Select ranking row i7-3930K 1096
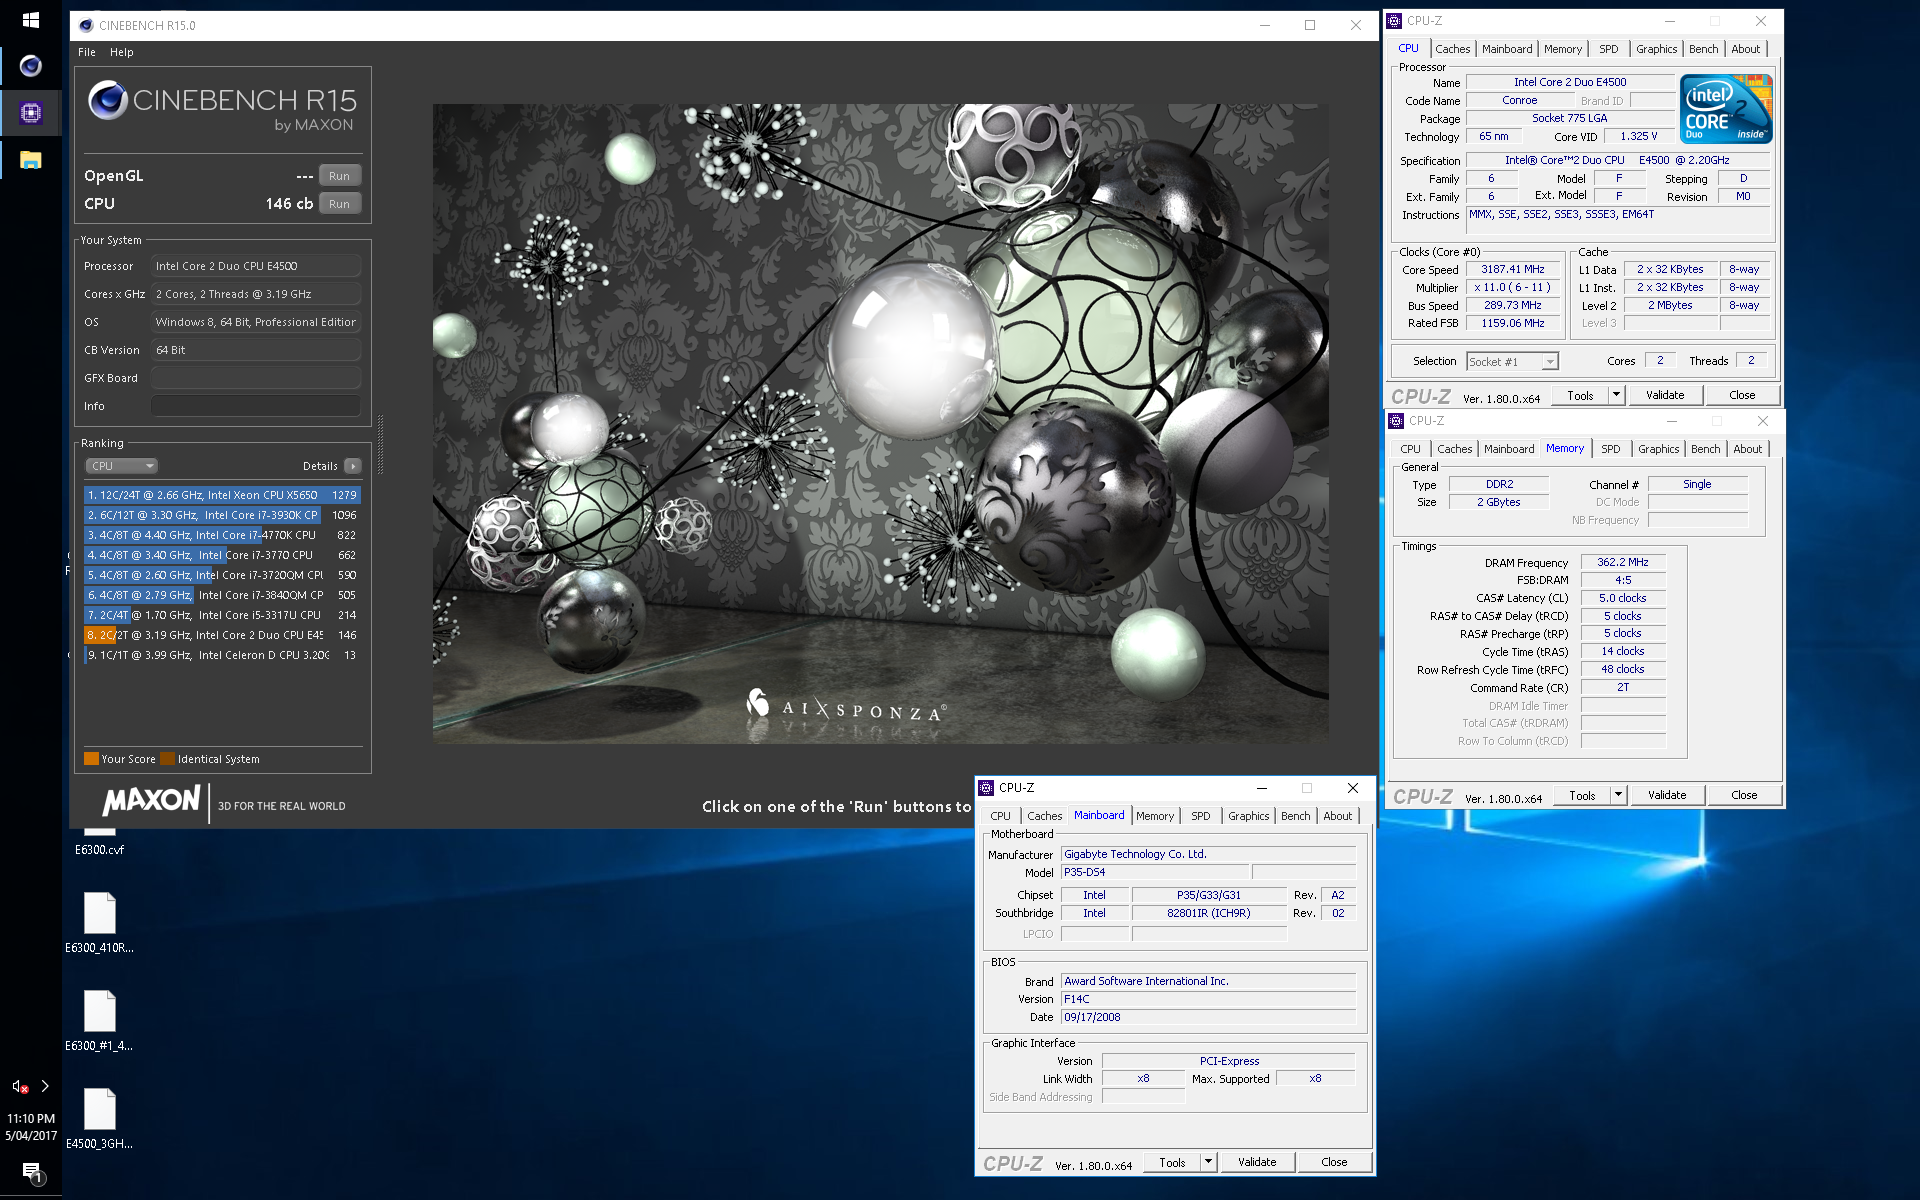The image size is (1920, 1200). [x=222, y=515]
